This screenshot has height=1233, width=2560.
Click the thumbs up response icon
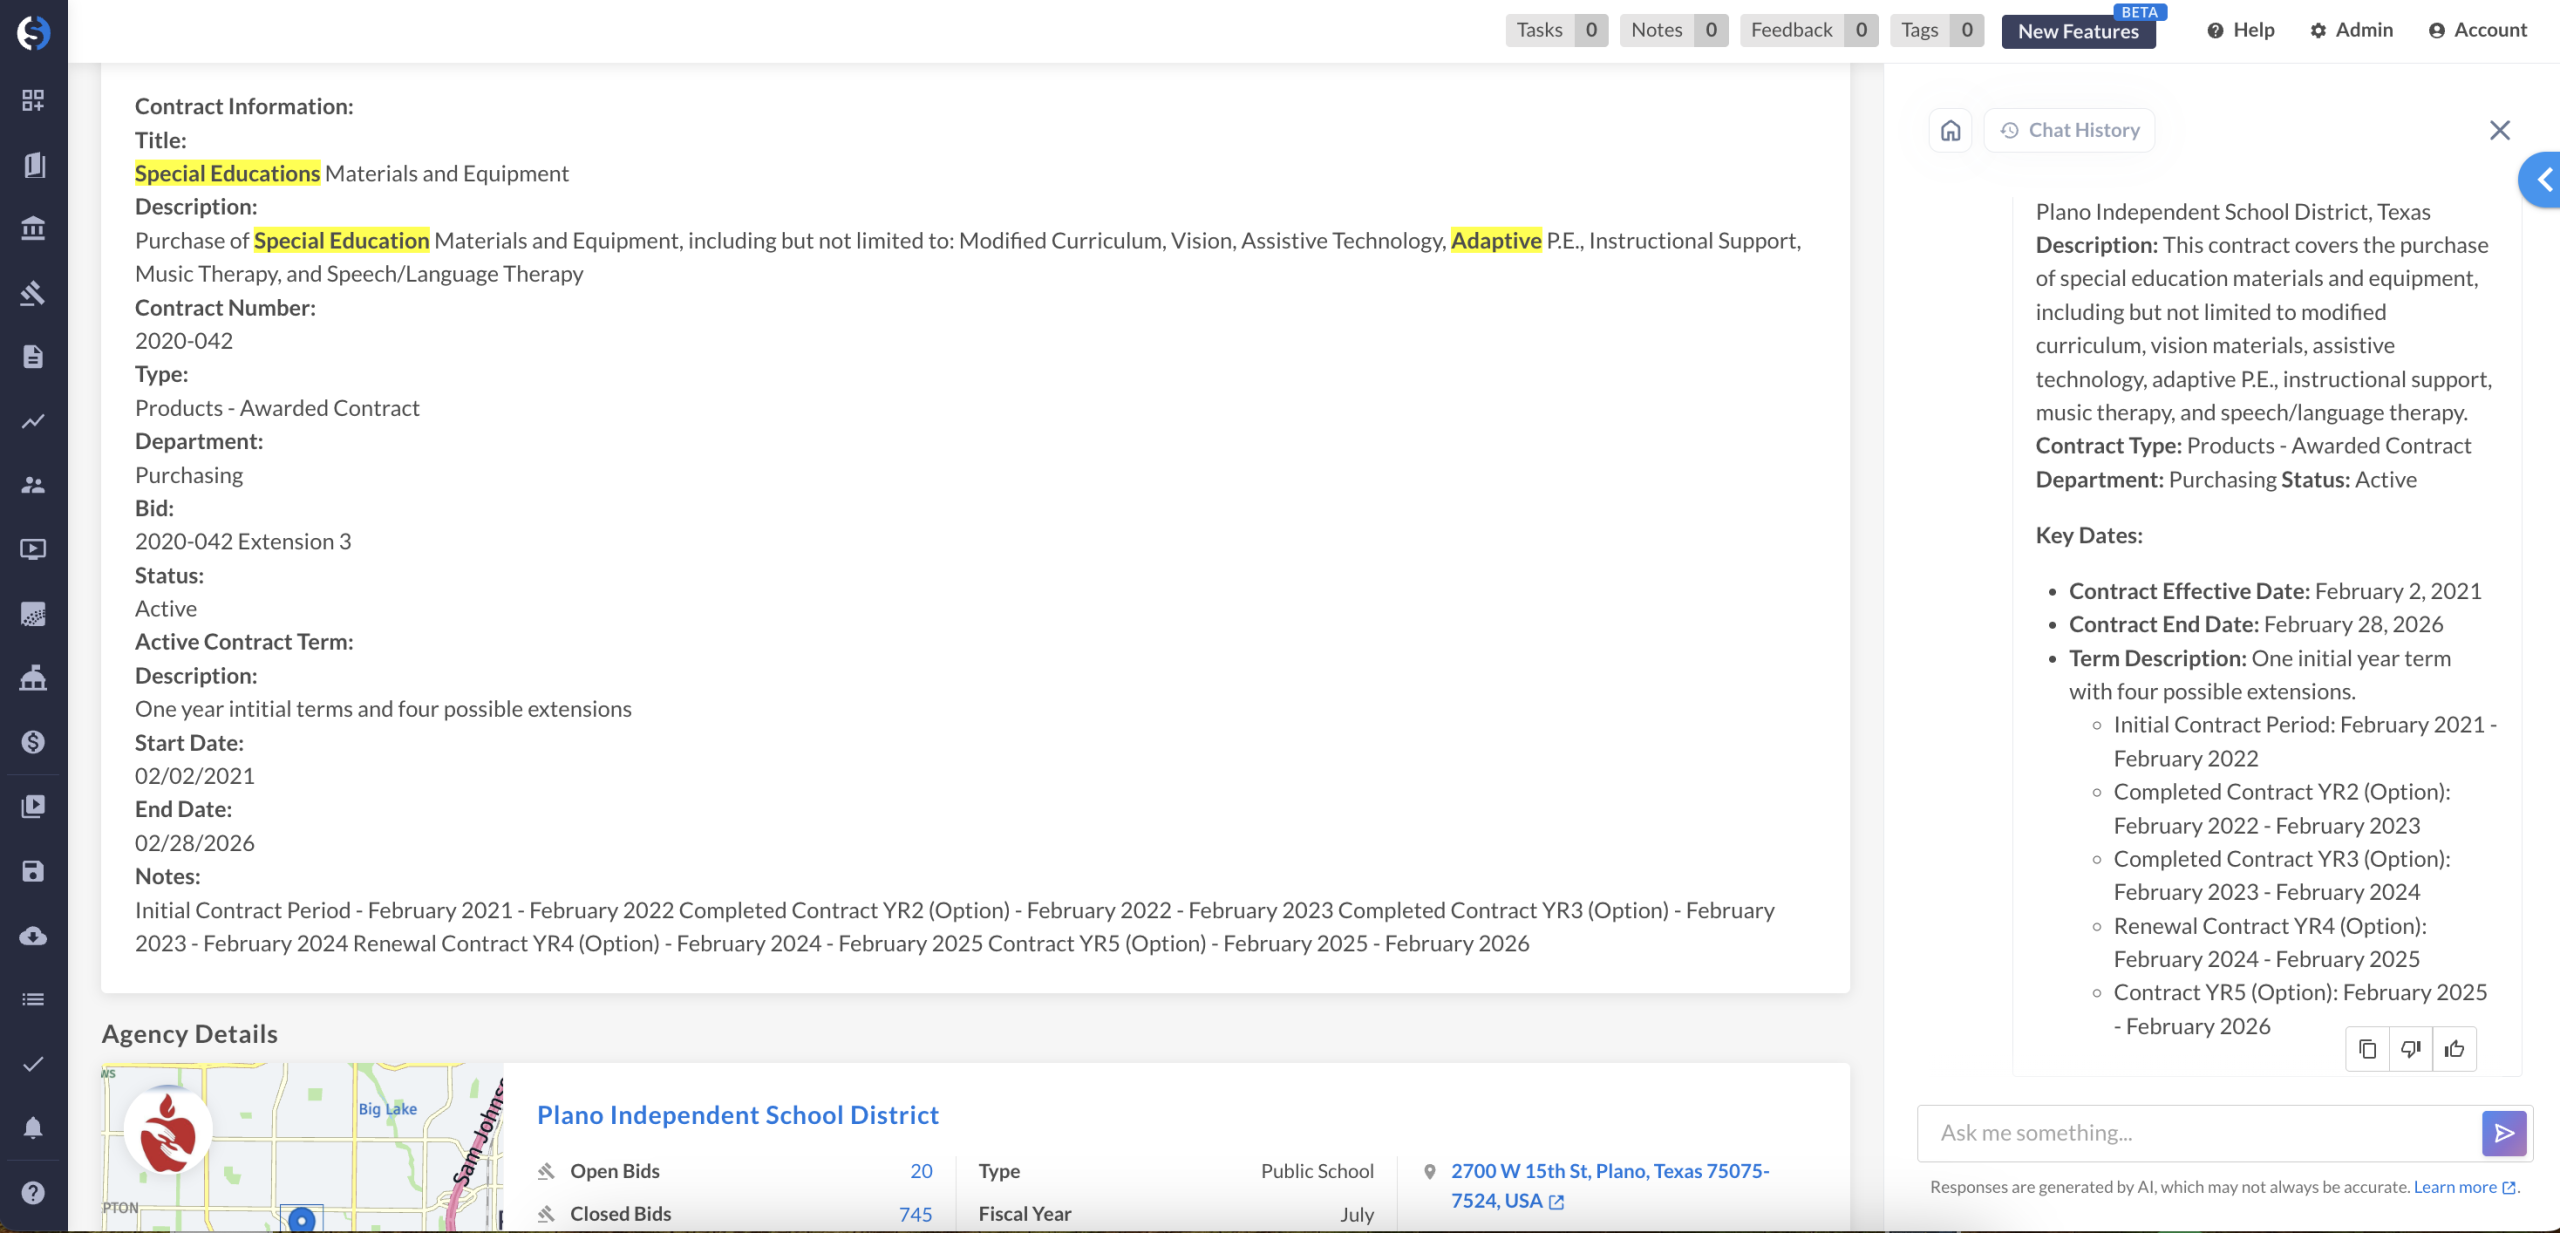click(x=2454, y=1049)
